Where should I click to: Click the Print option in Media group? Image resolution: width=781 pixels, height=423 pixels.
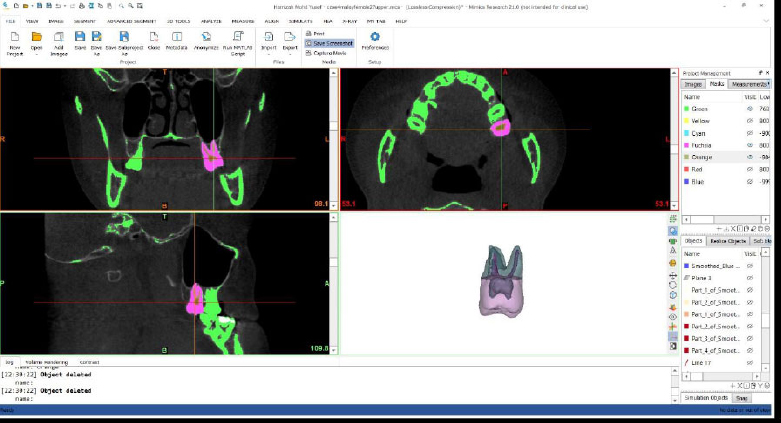[315, 33]
